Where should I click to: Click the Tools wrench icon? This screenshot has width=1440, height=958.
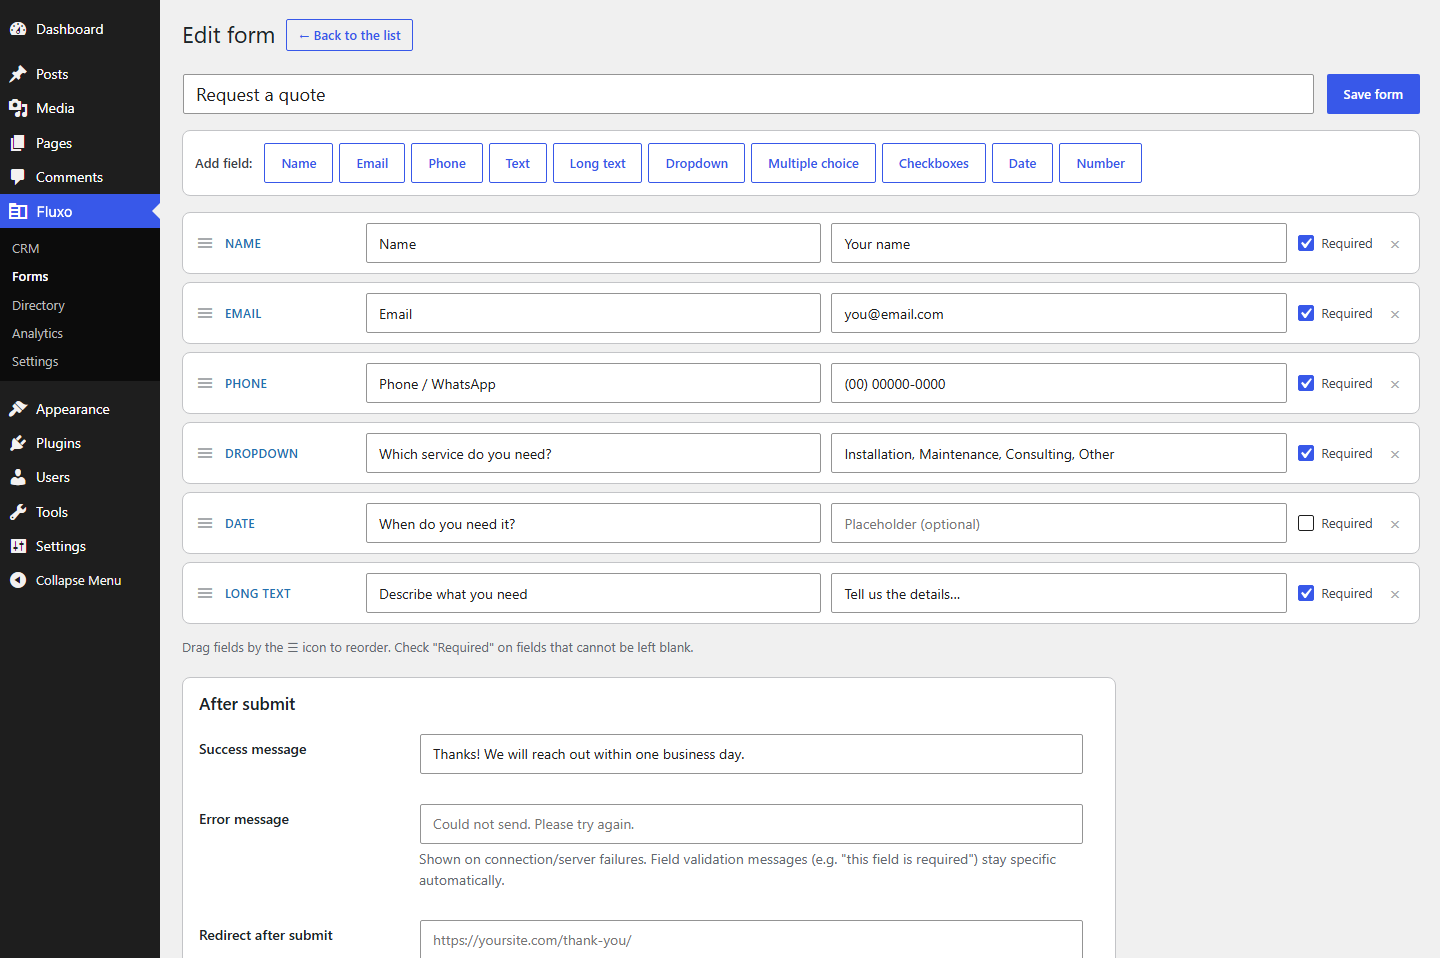pyautogui.click(x=18, y=512)
